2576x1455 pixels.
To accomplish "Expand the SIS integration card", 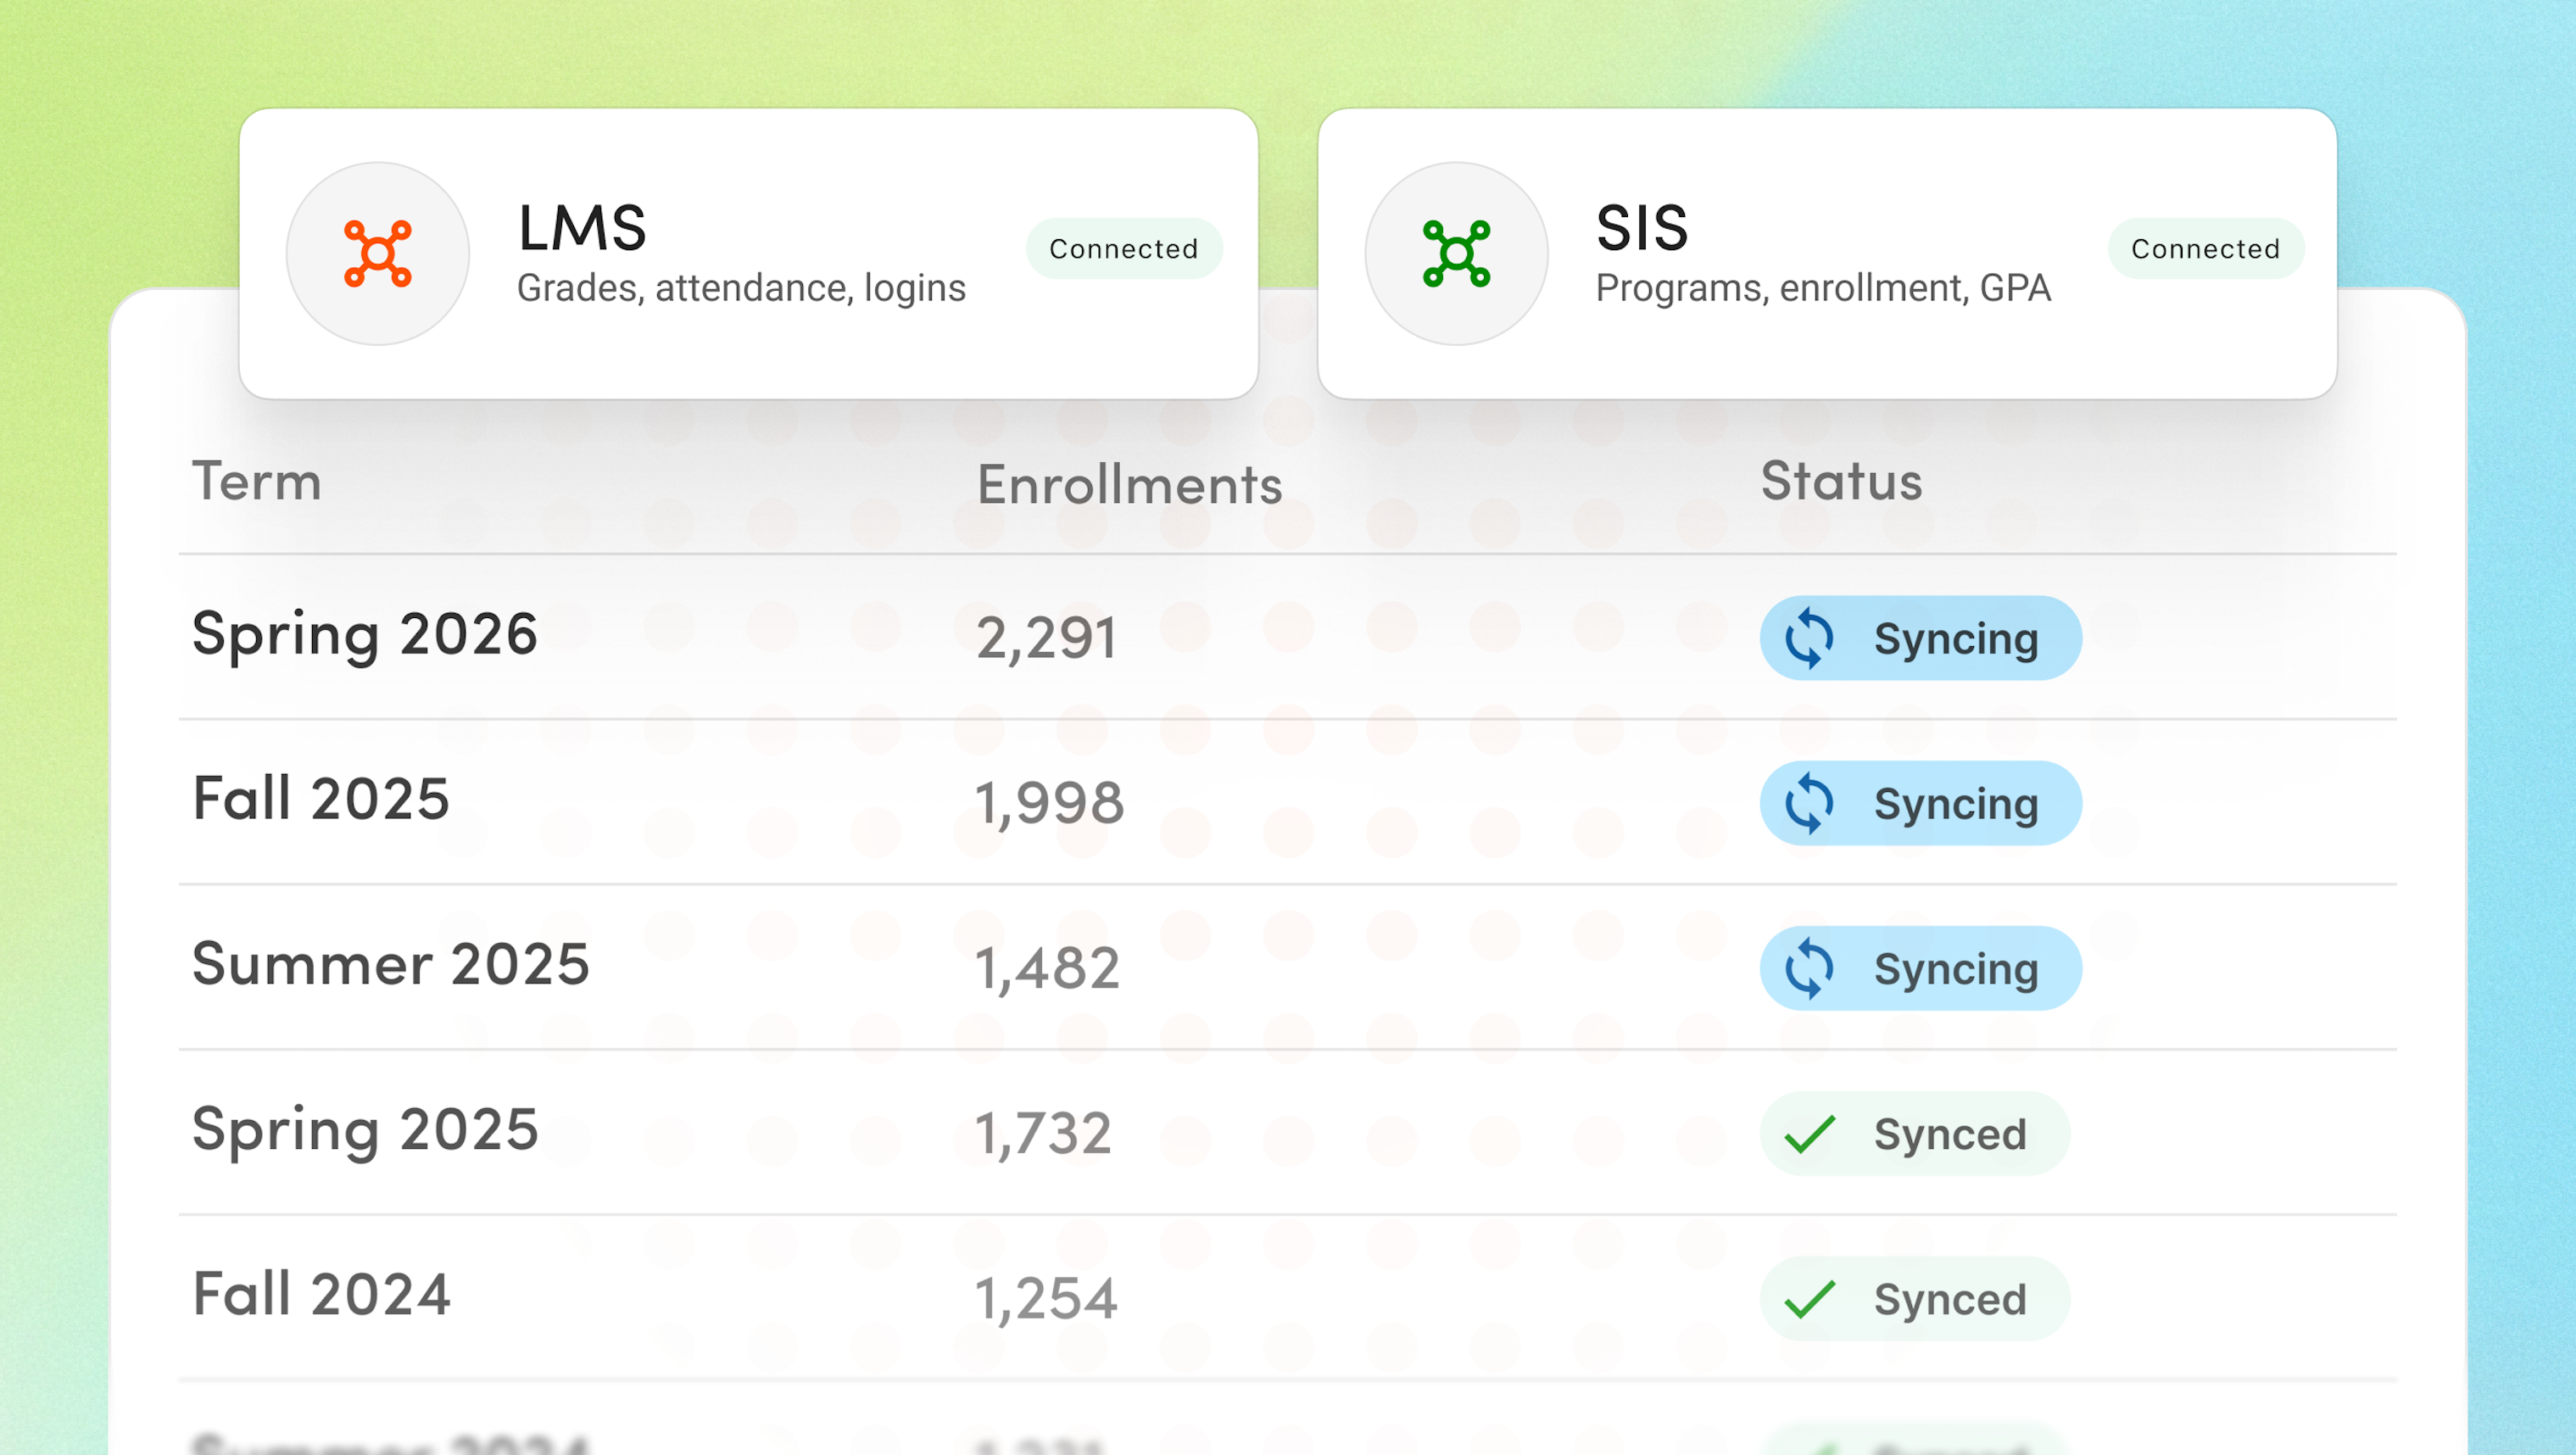I will click(x=1828, y=255).
